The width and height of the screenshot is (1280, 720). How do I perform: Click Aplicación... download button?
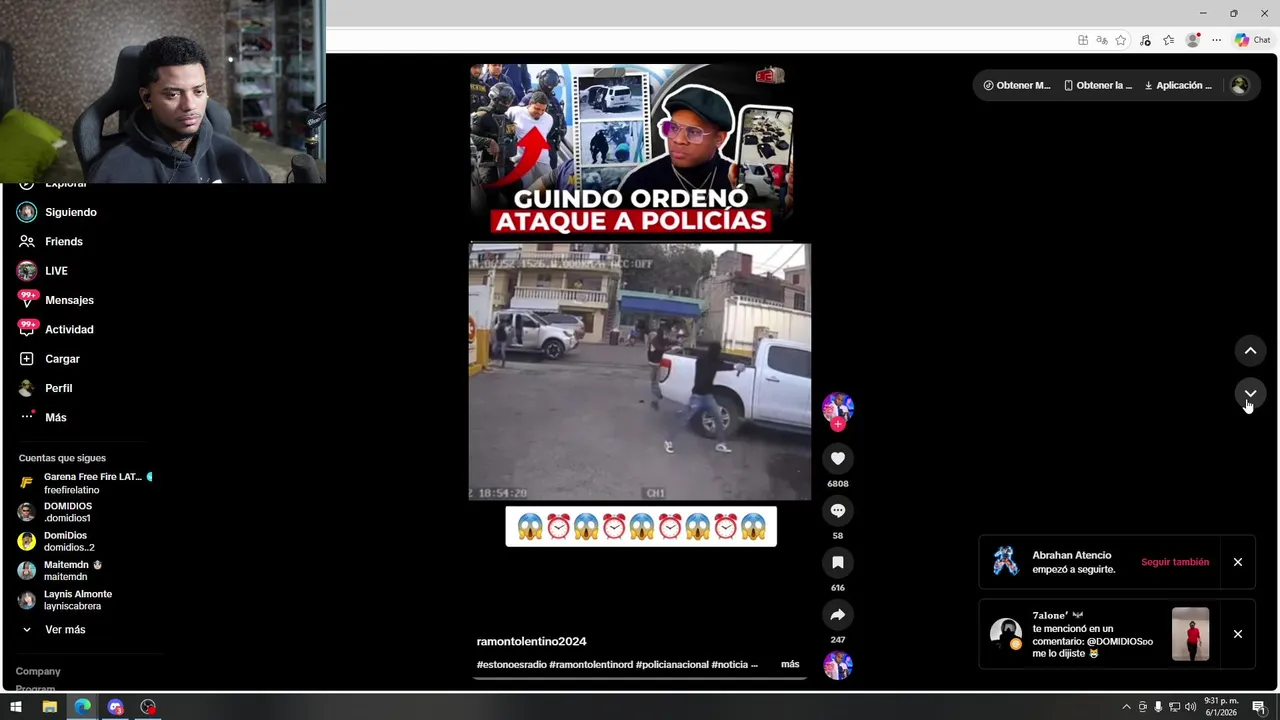pos(1178,85)
